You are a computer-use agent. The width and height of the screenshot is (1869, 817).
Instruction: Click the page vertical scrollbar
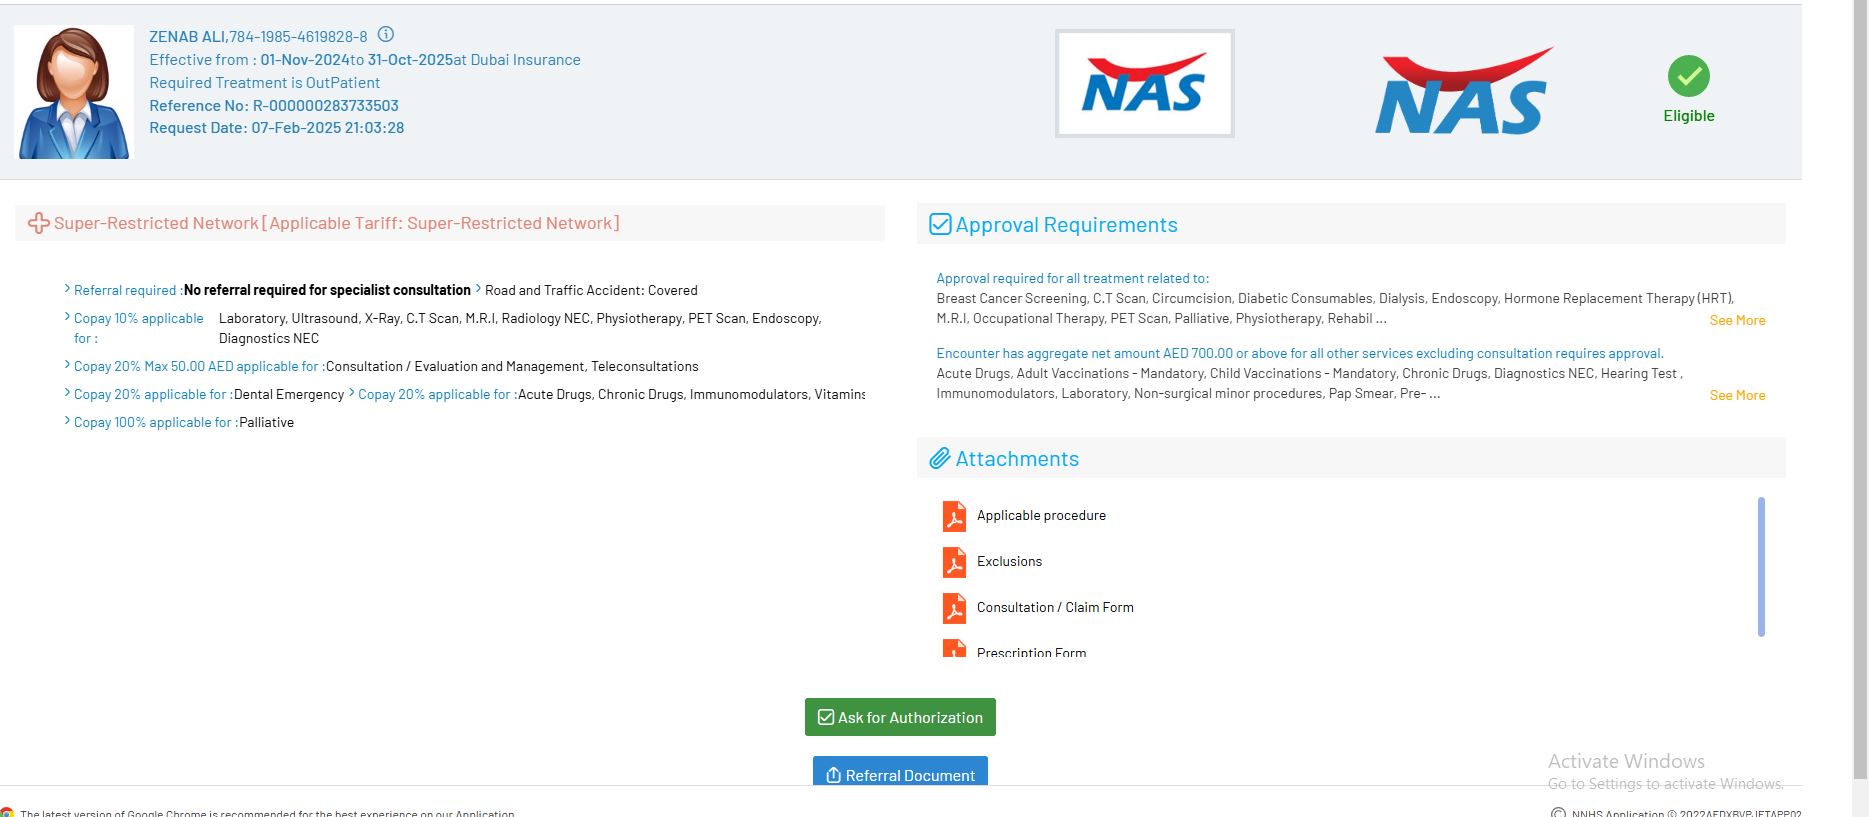click(1860, 390)
